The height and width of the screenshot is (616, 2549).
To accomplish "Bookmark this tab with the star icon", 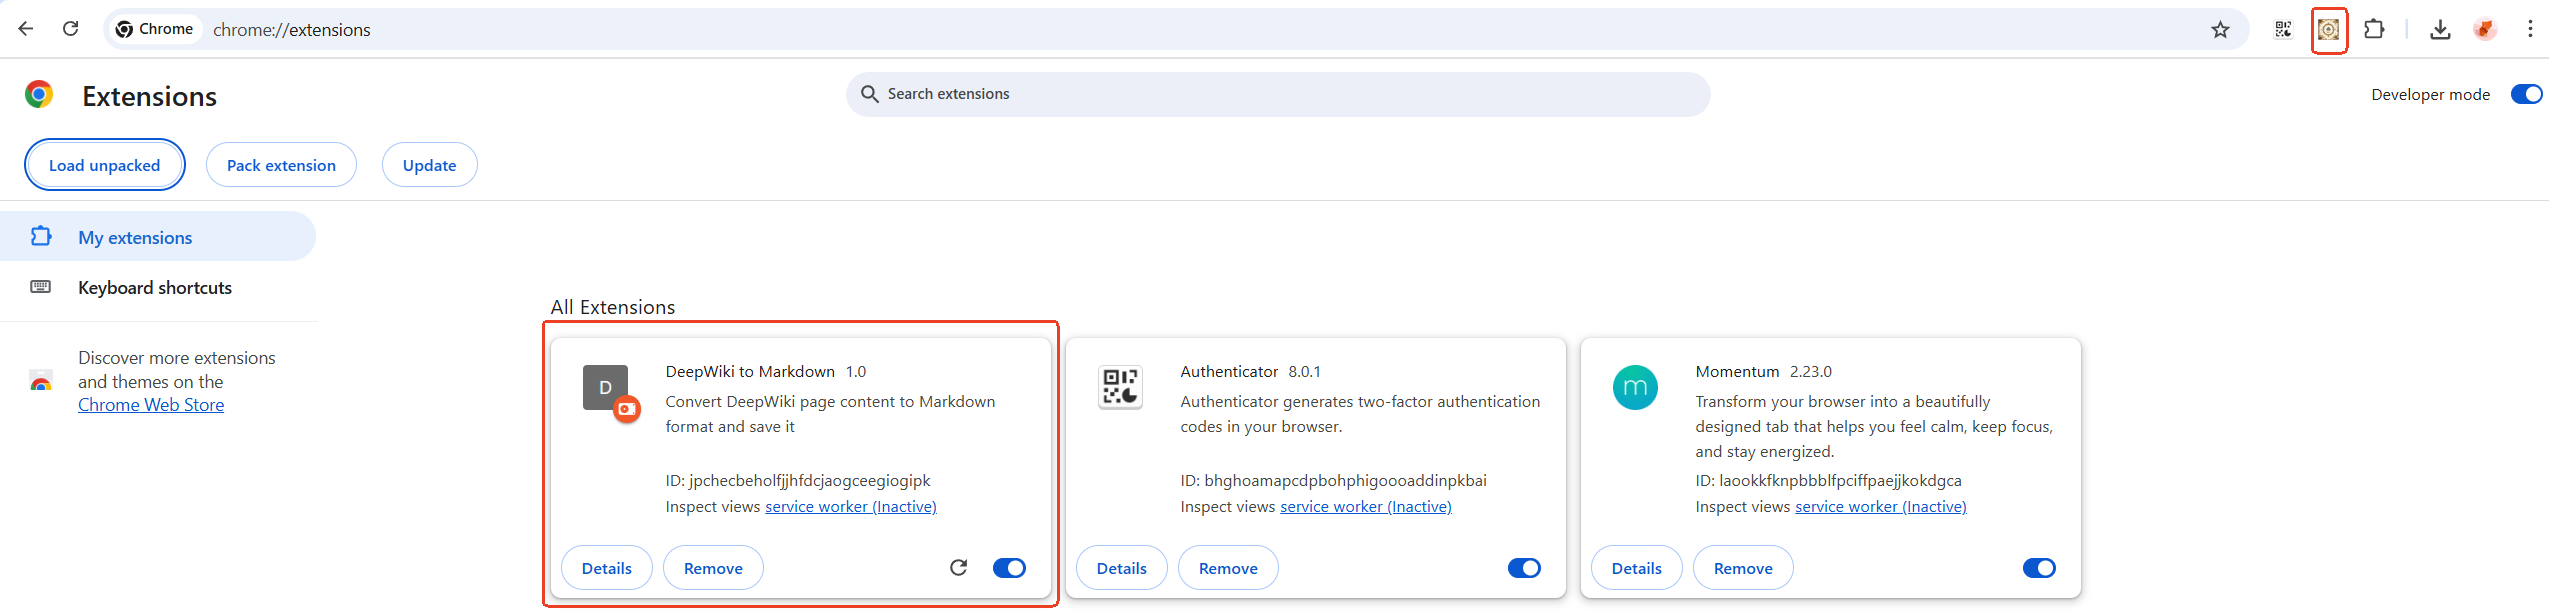I will pyautogui.click(x=2220, y=29).
